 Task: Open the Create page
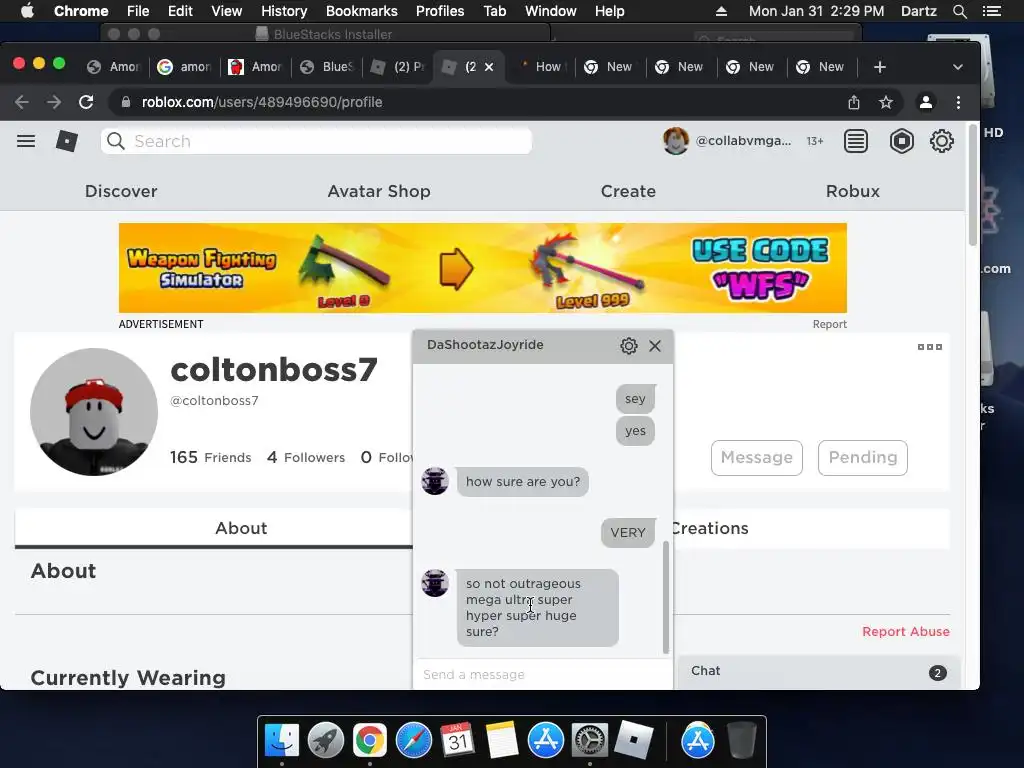[x=628, y=191]
